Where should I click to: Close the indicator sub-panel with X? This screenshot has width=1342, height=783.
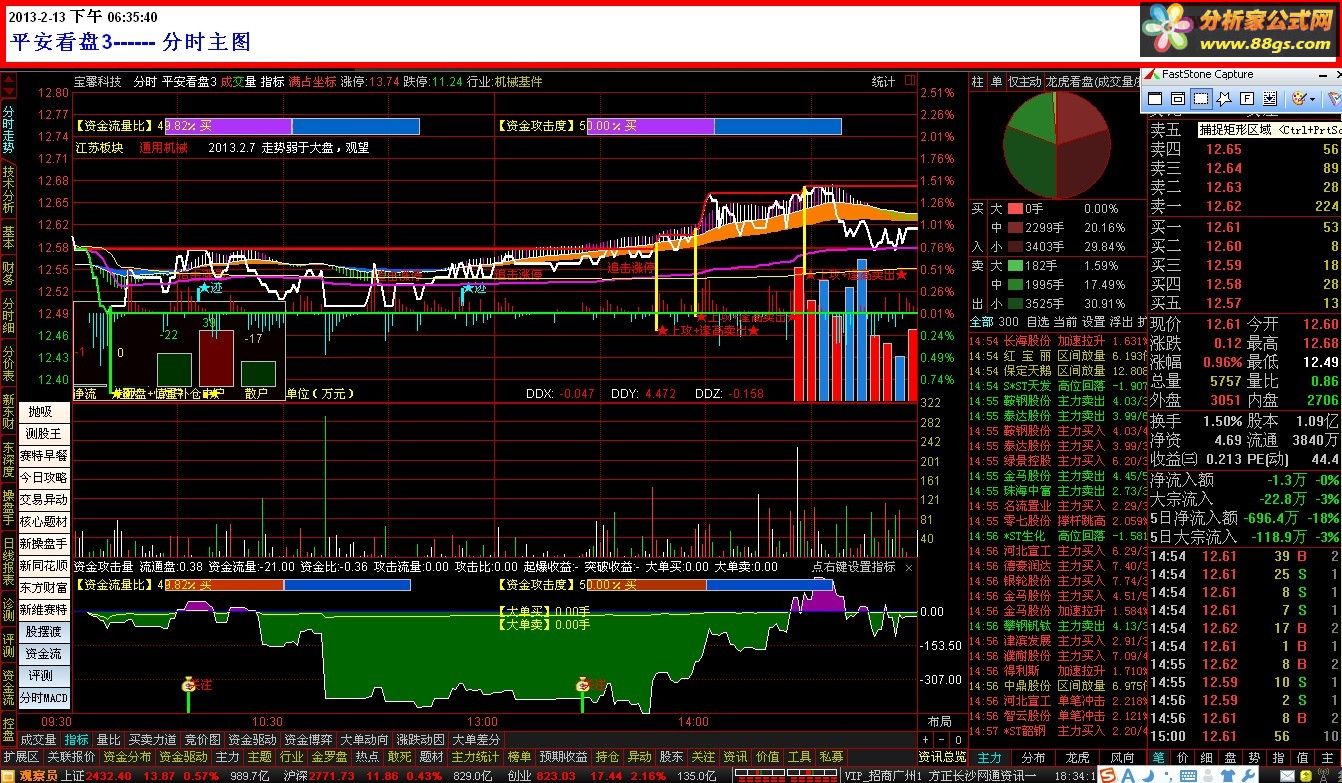(x=909, y=567)
